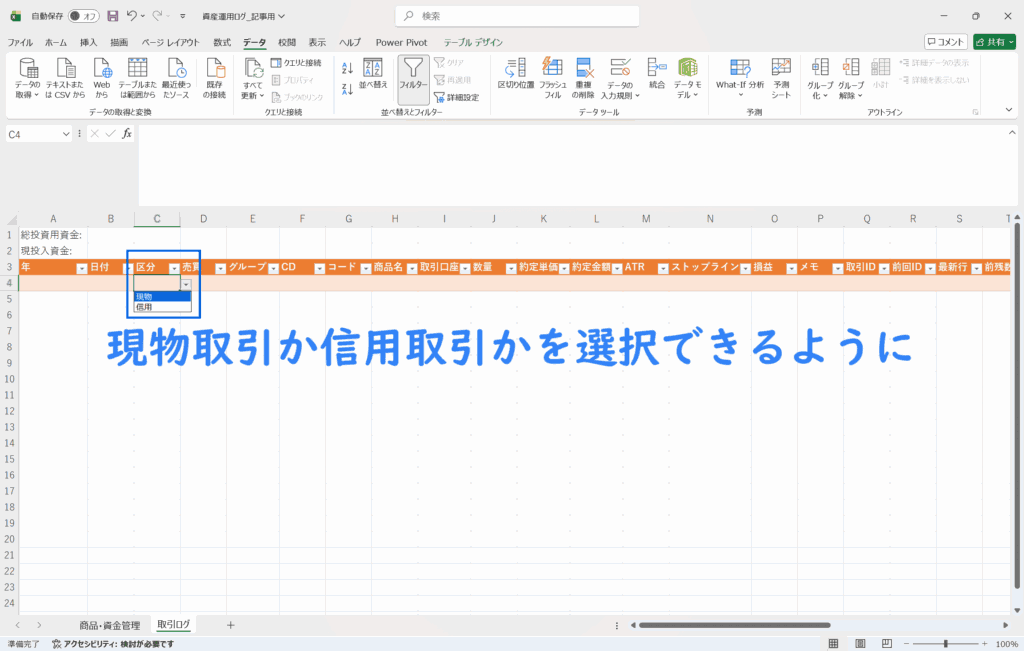
Task: Click the Text to Columns icon
Action: 516,68
